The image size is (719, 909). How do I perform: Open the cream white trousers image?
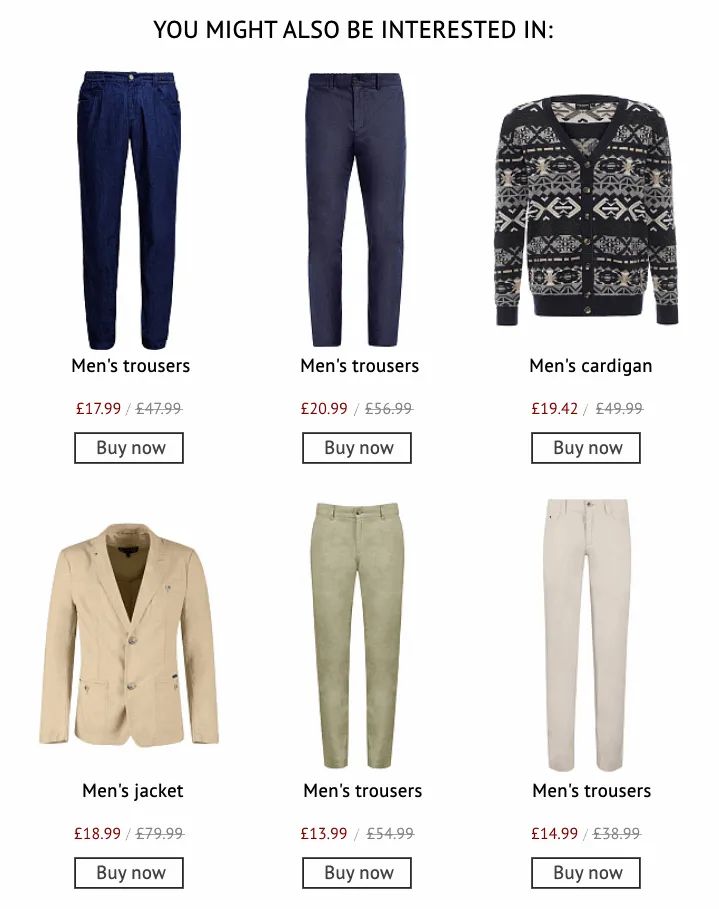pos(587,635)
